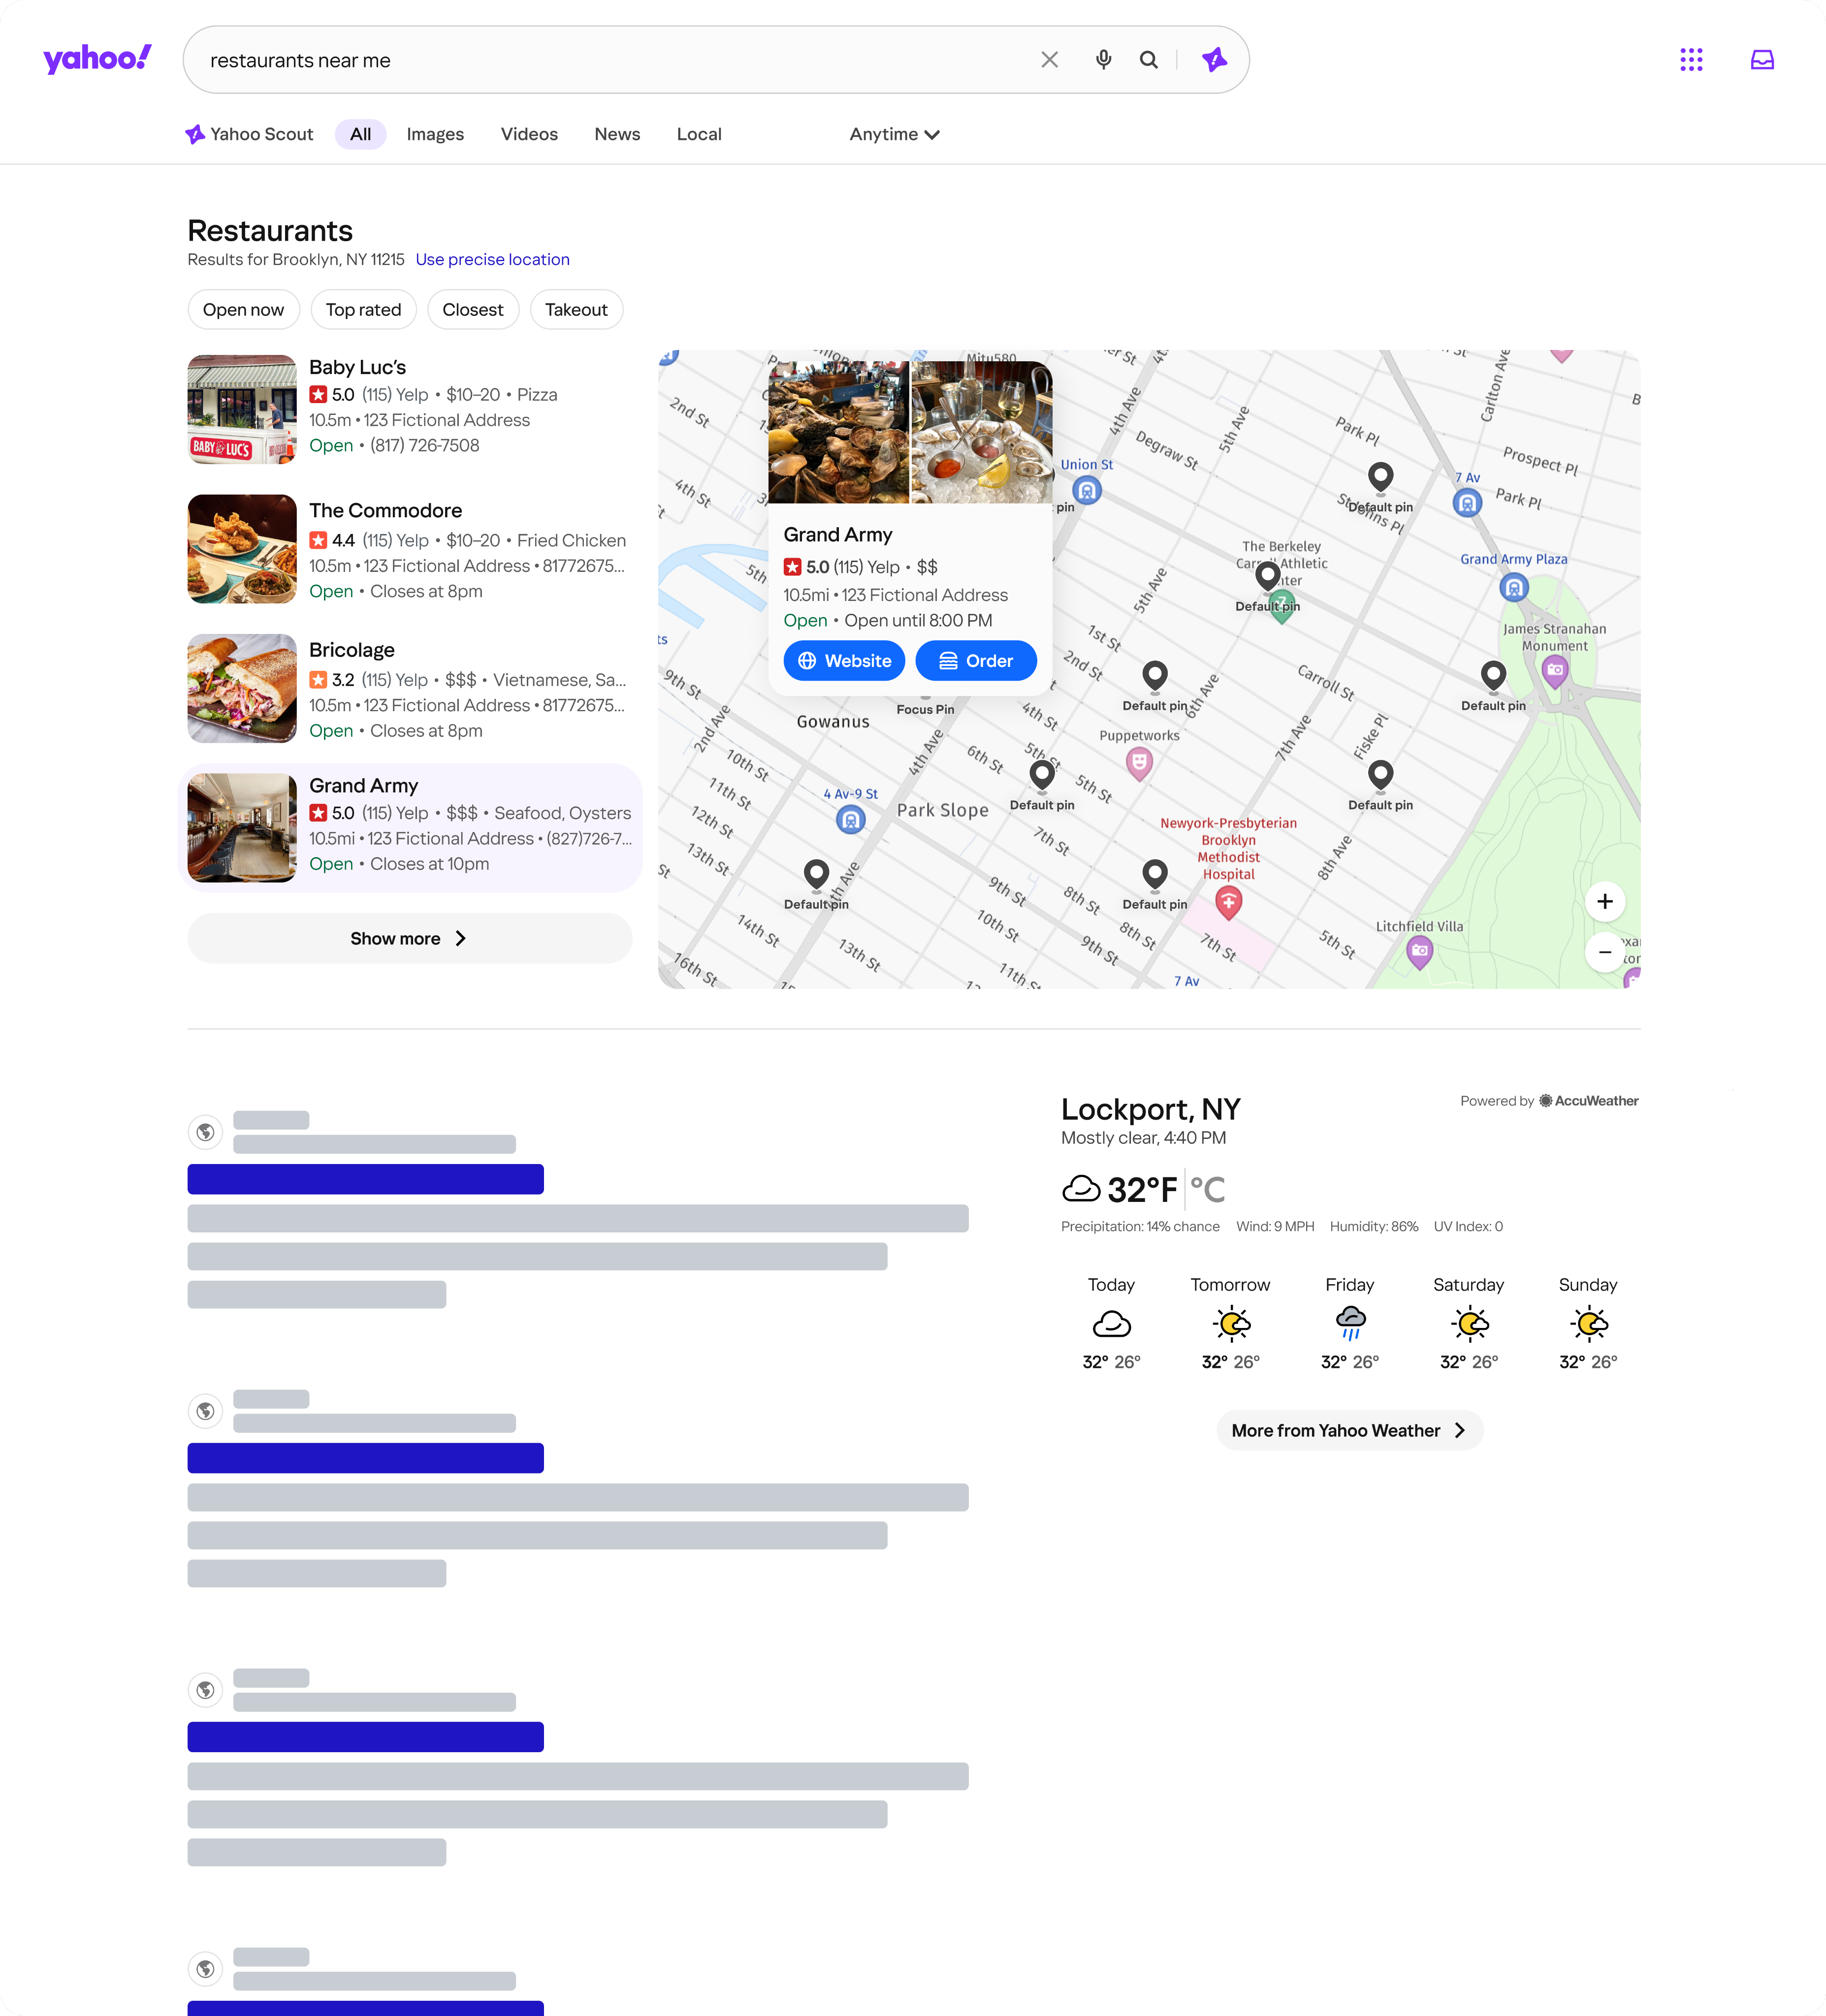
Task: Click Use precise location link
Action: [492, 259]
